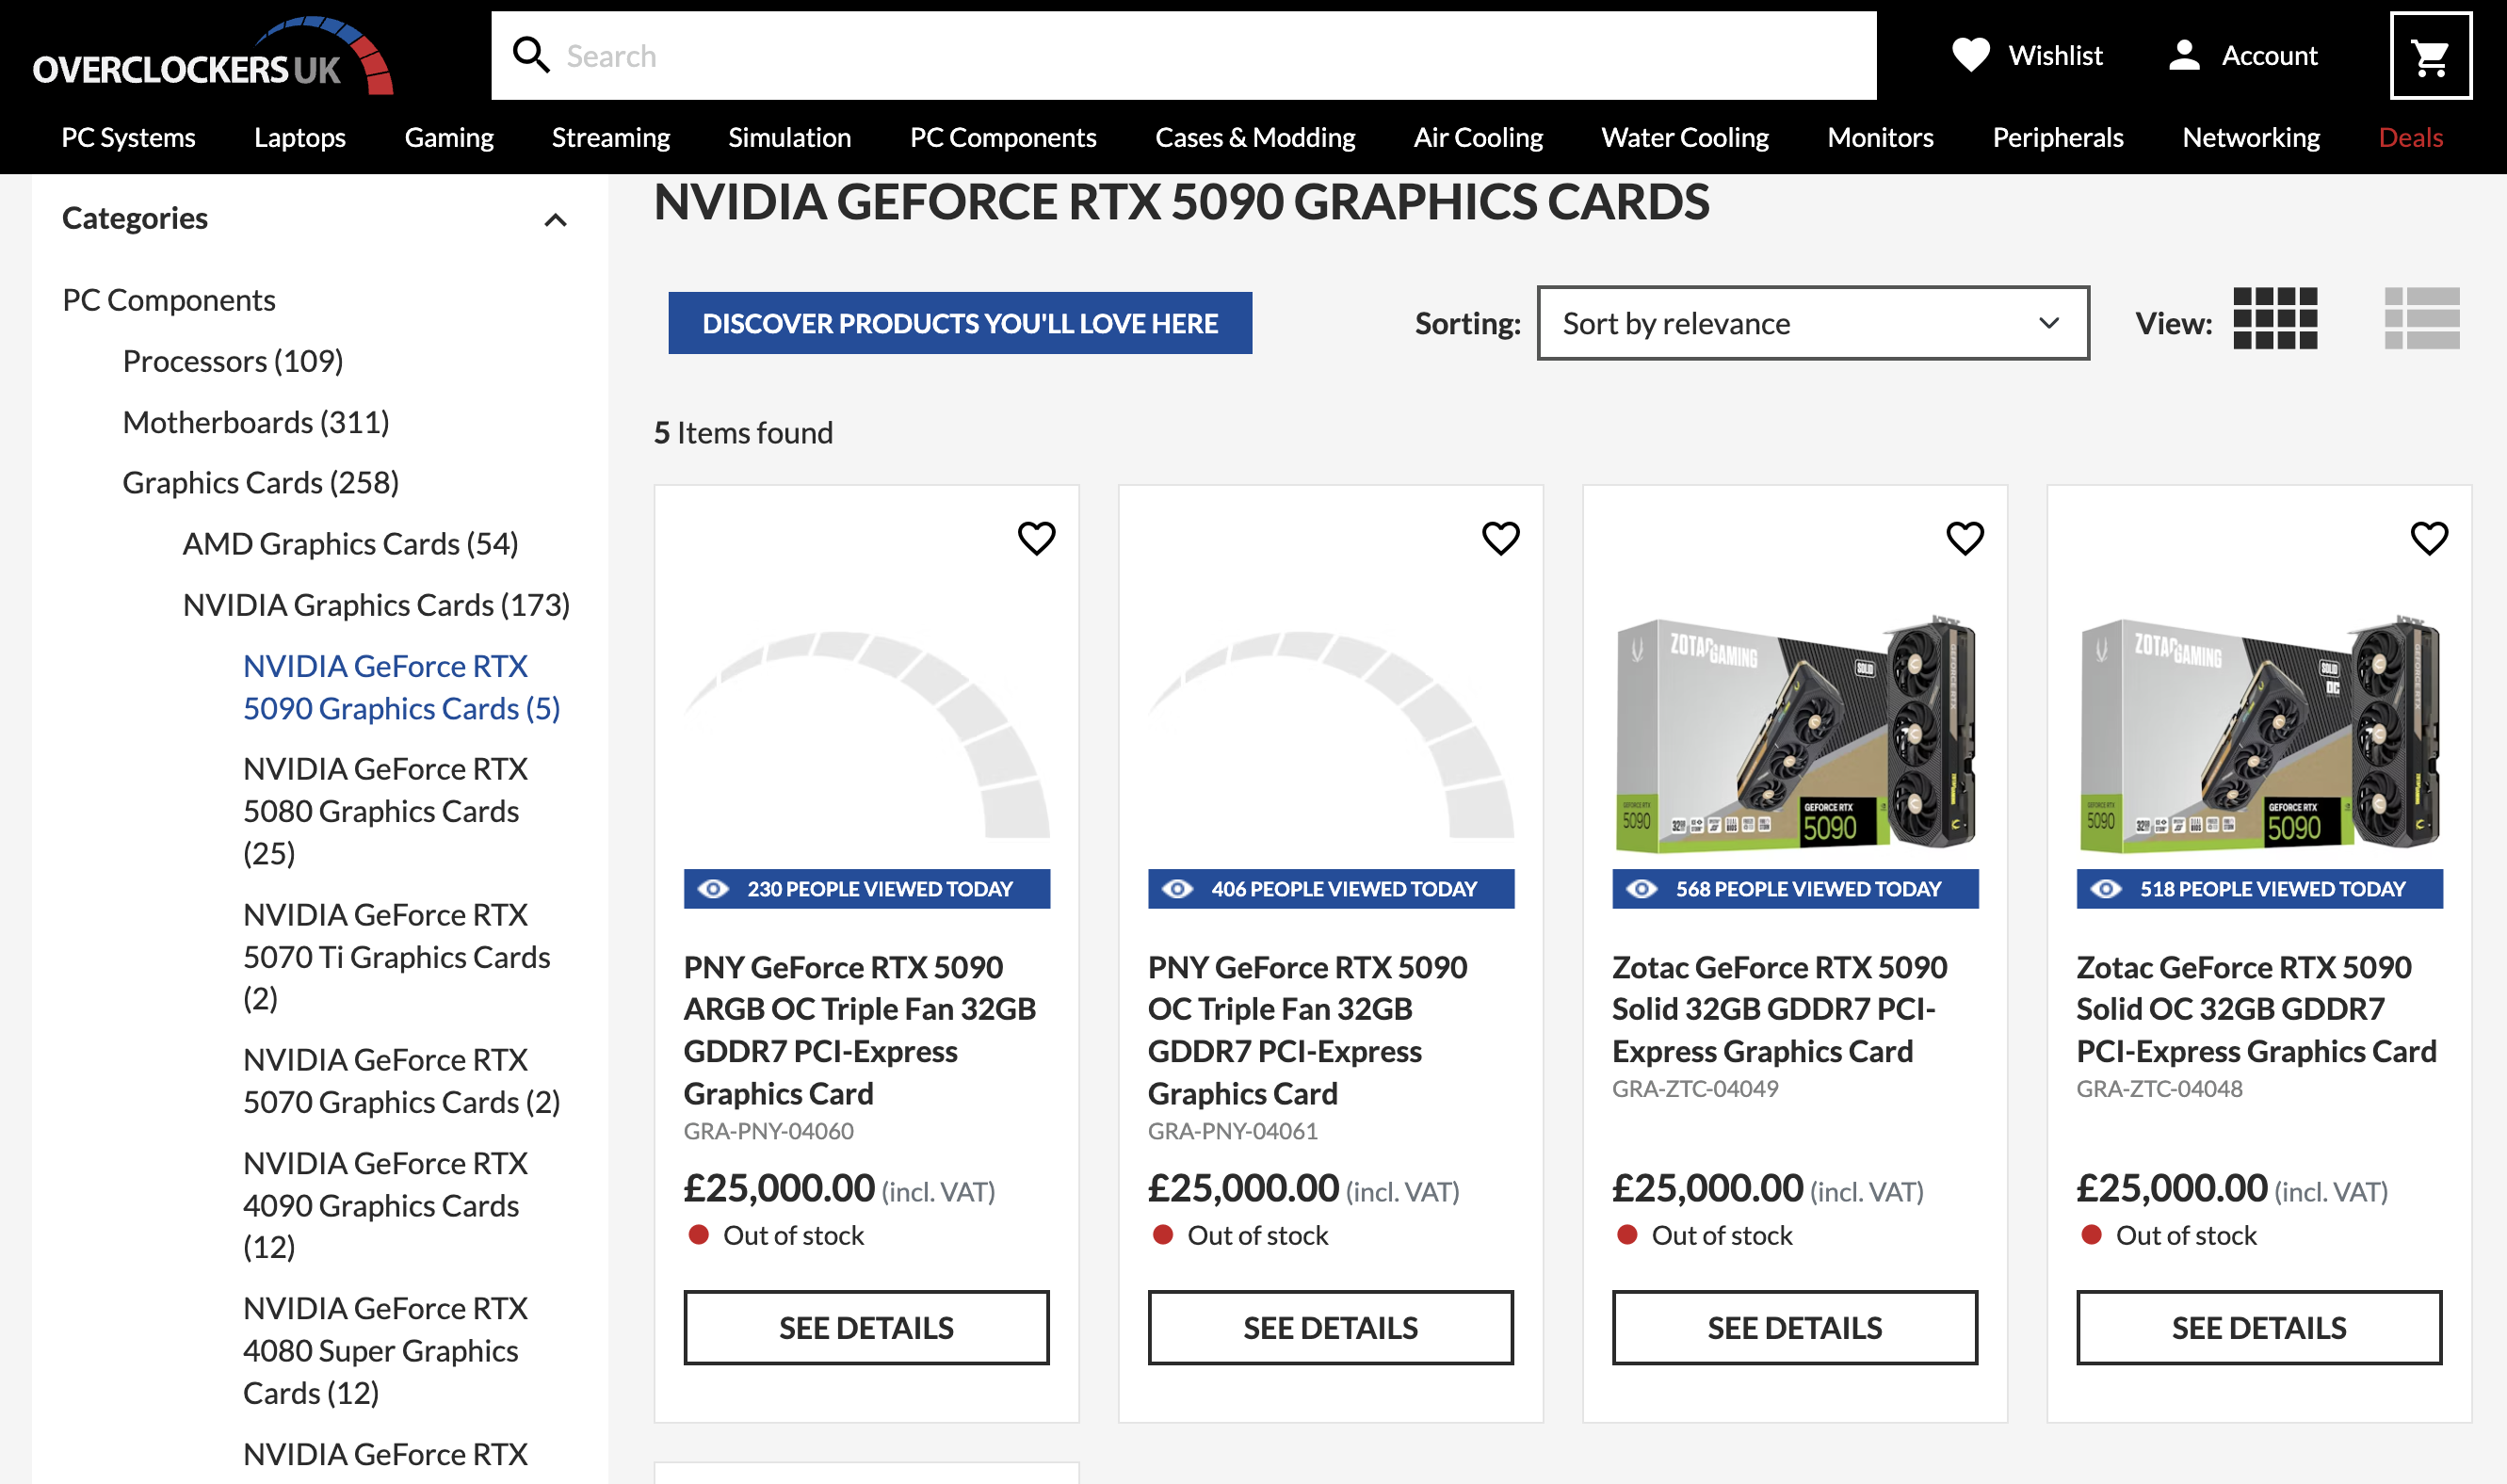Click SKU text GRA-PNY-04060

768,1131
